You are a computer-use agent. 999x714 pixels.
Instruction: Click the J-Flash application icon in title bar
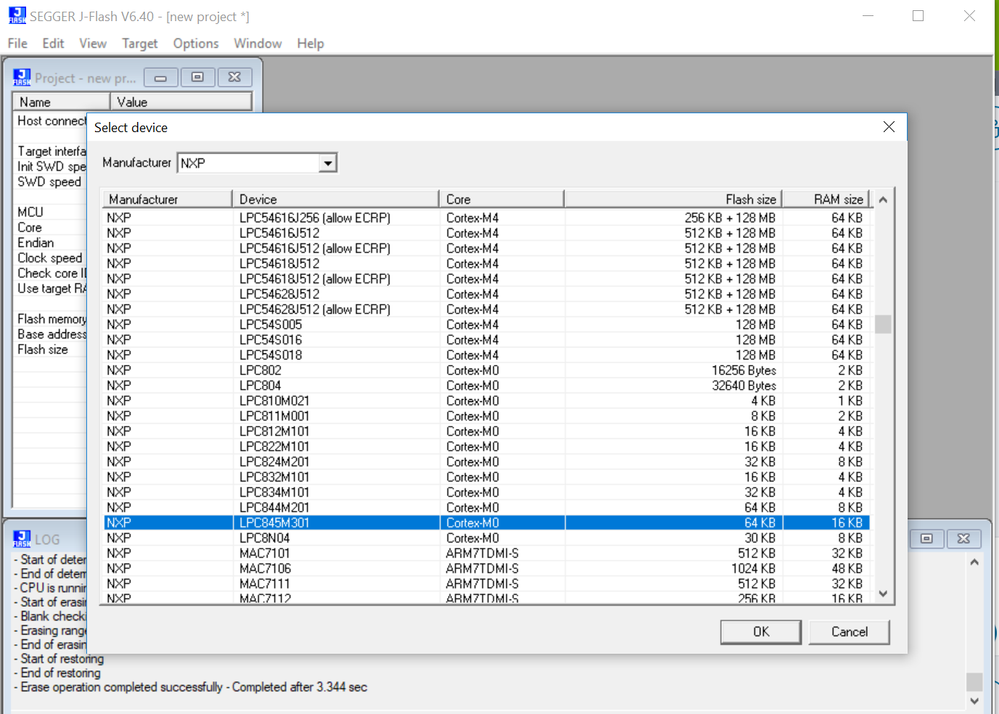coord(18,15)
